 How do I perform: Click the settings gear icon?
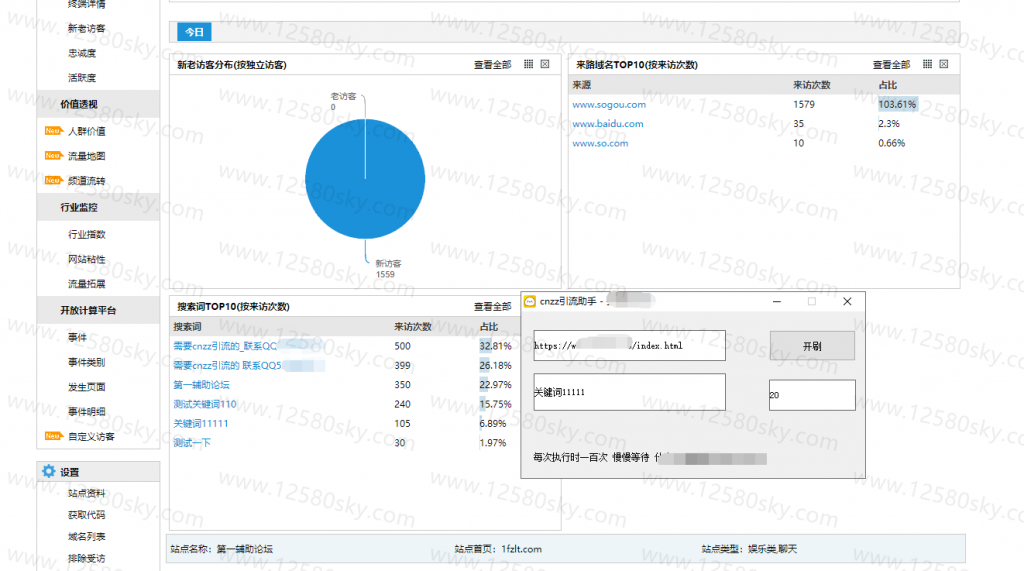[48, 471]
